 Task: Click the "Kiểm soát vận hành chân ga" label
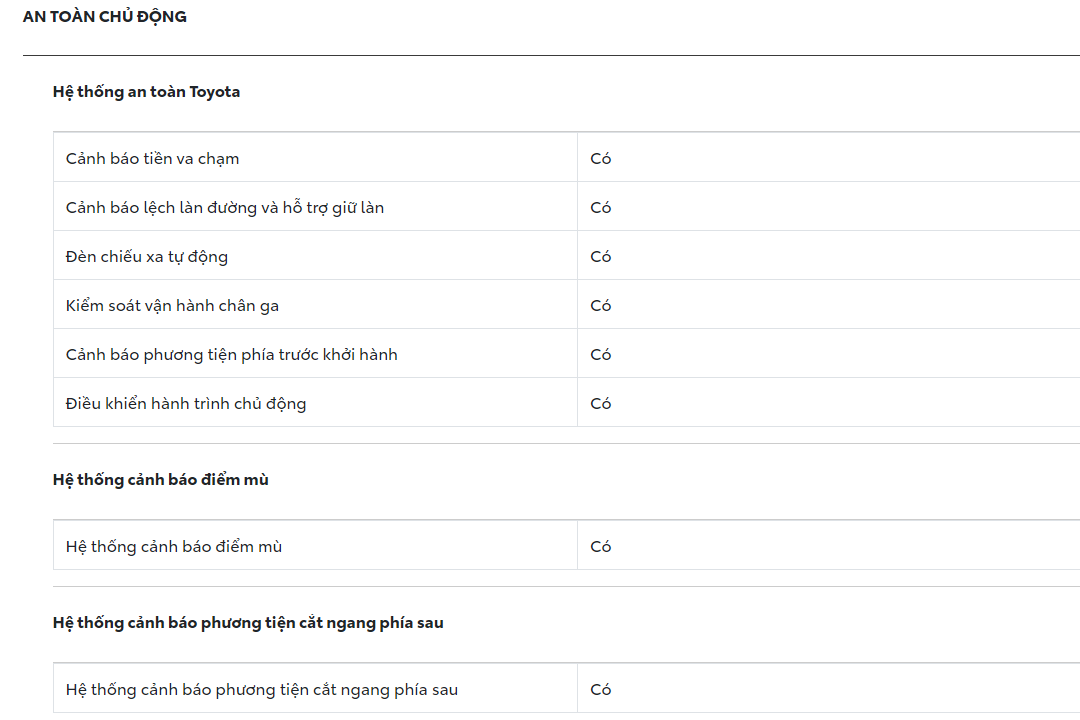(172, 306)
